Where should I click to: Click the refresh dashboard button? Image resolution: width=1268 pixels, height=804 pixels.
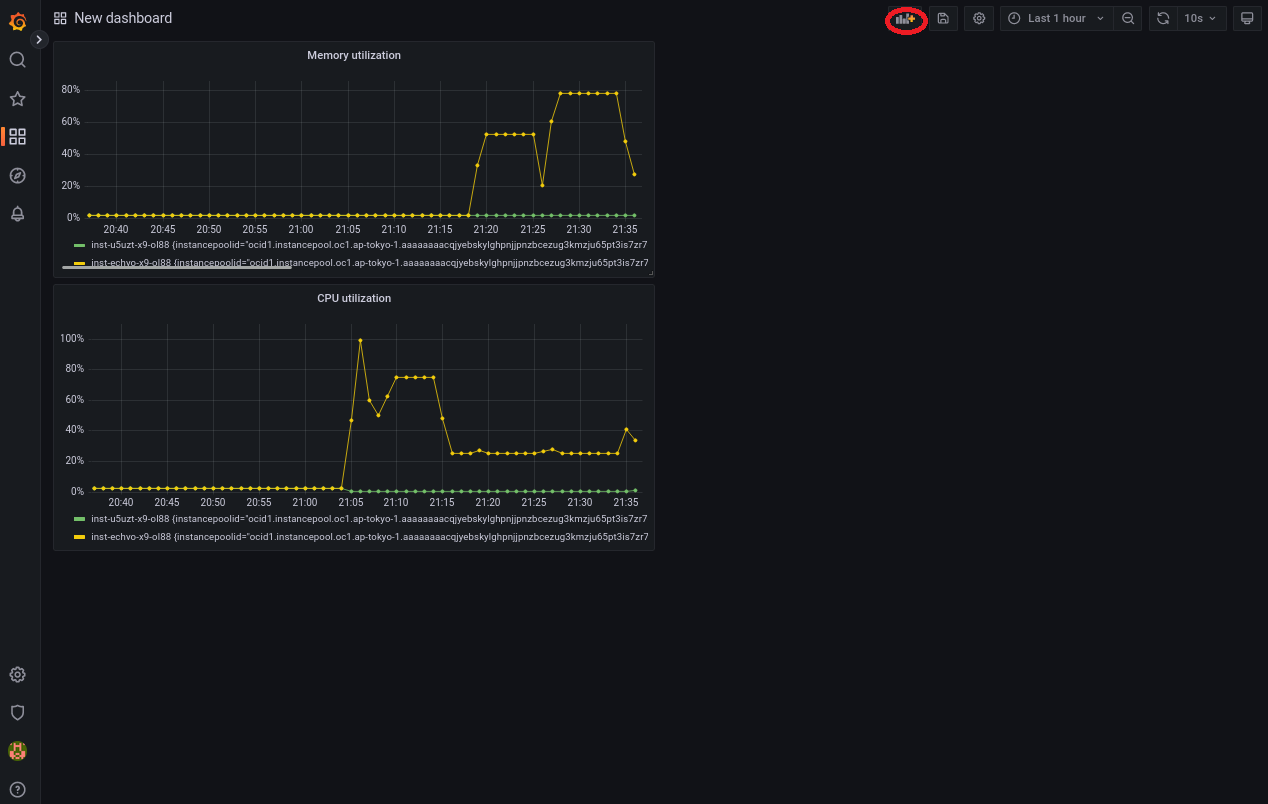(x=1163, y=18)
